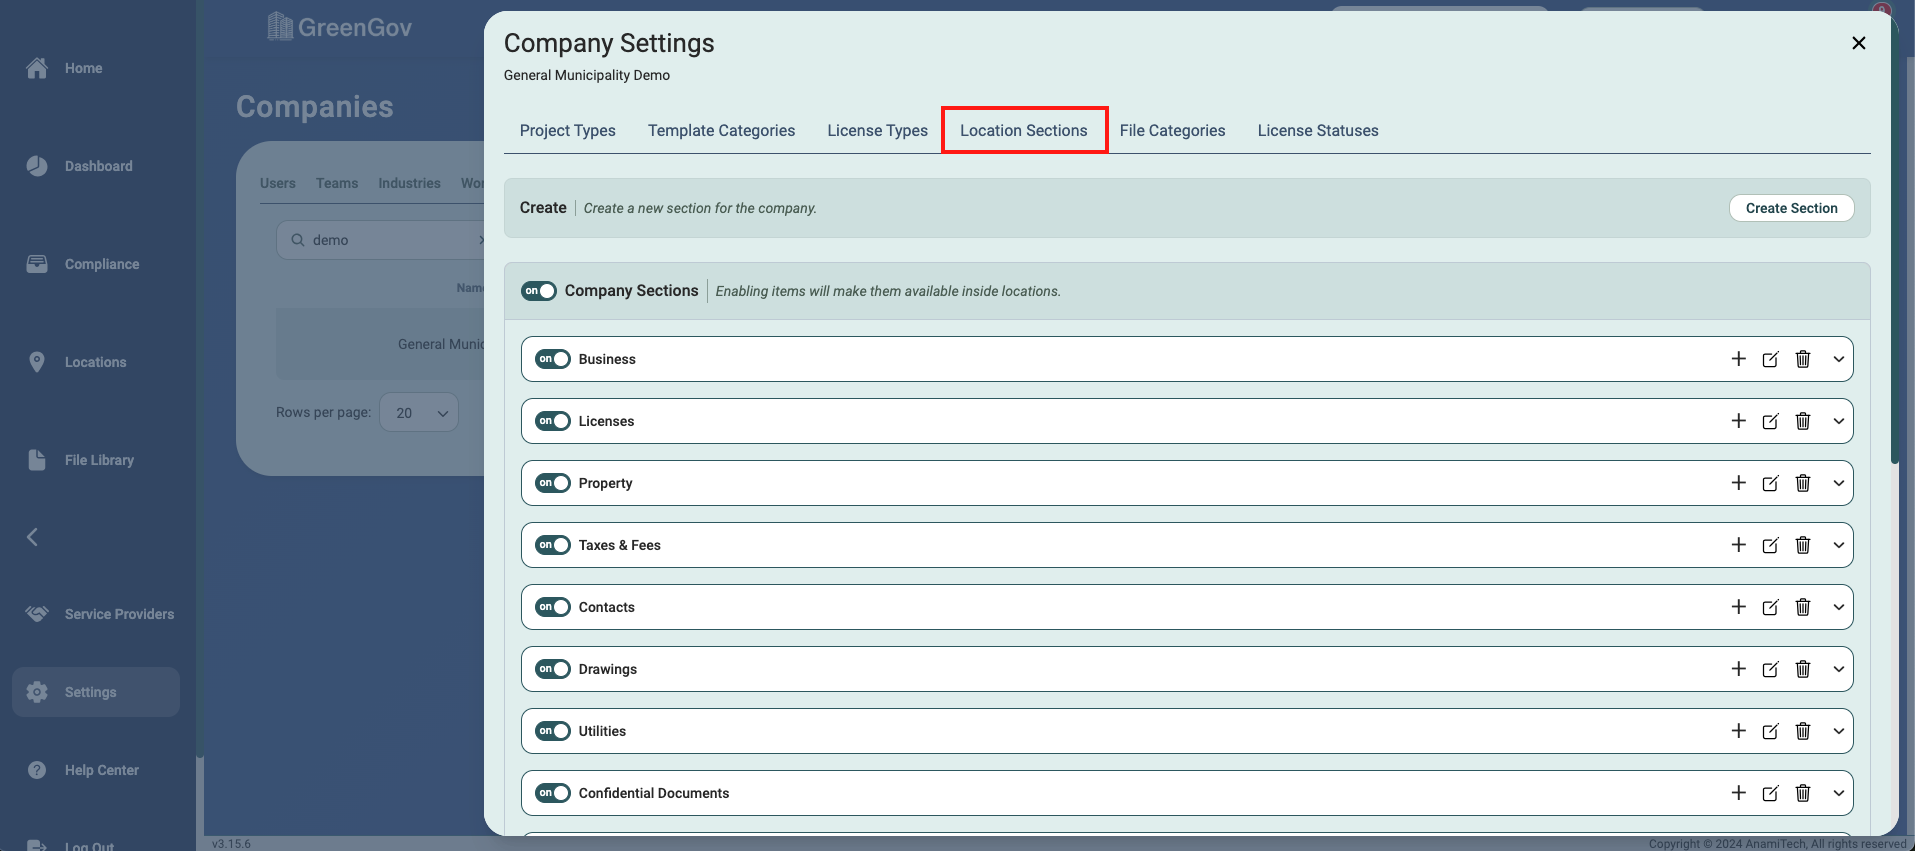Image resolution: width=1915 pixels, height=851 pixels.
Task: Open the License Statuses tab
Action: (x=1317, y=131)
